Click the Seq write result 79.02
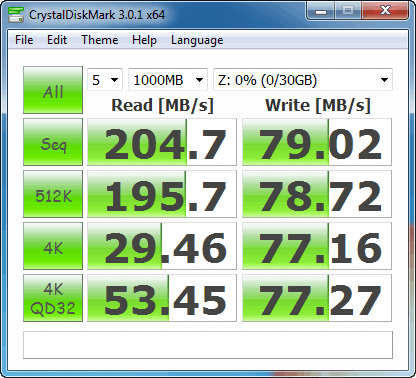The width and height of the screenshot is (416, 378). click(317, 142)
